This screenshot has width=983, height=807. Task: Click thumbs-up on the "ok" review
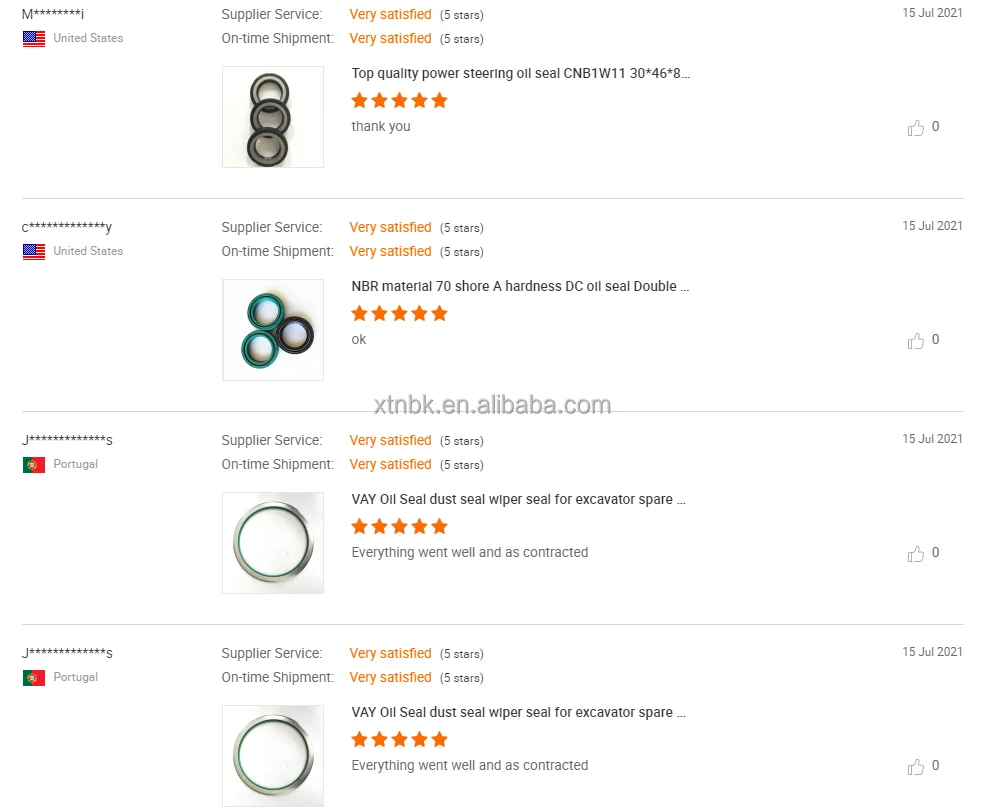pyautogui.click(x=916, y=341)
